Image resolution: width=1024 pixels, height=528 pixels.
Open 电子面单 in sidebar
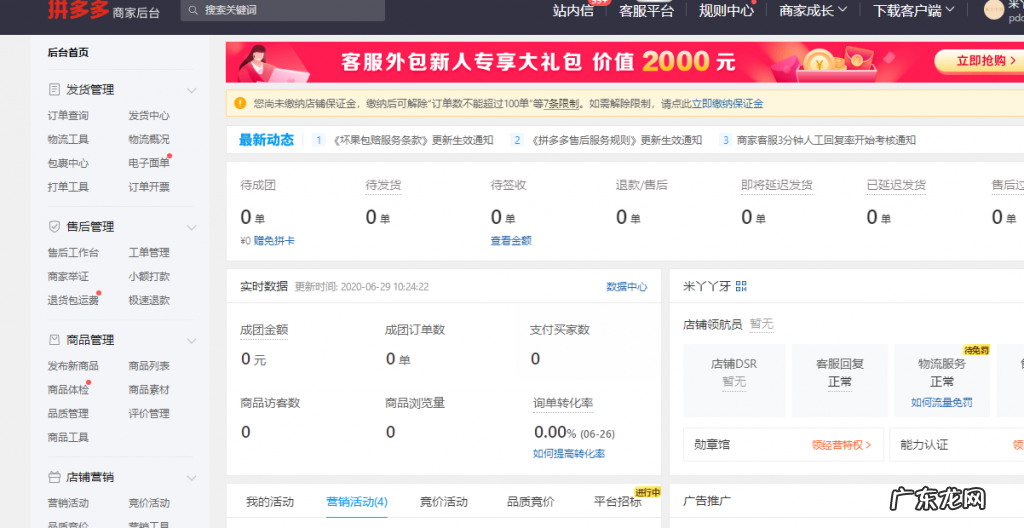(149, 163)
